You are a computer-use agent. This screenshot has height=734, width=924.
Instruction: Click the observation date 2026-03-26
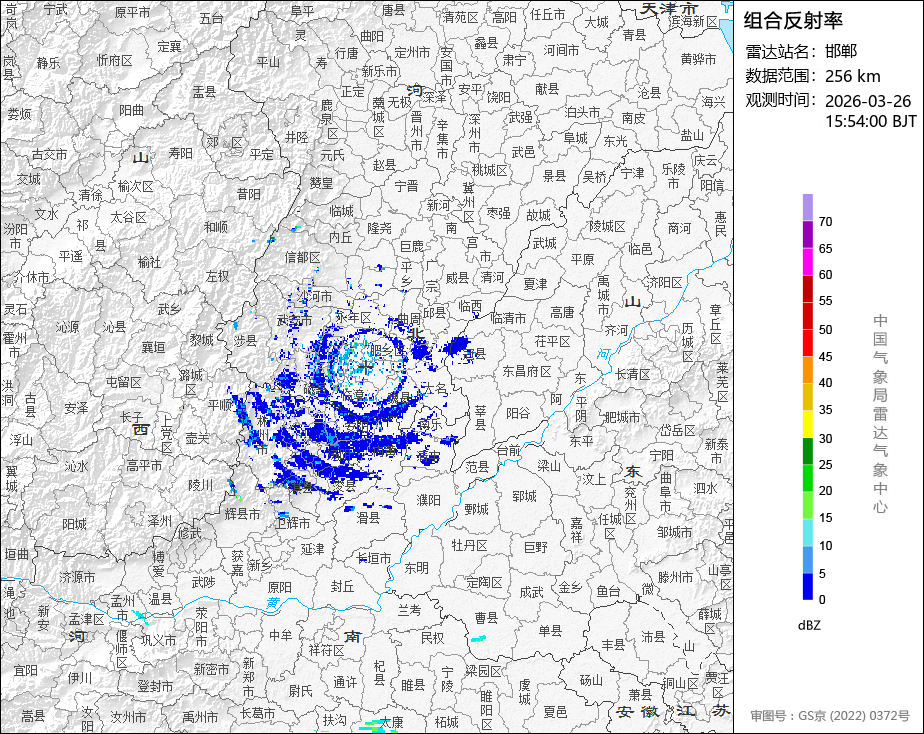868,101
